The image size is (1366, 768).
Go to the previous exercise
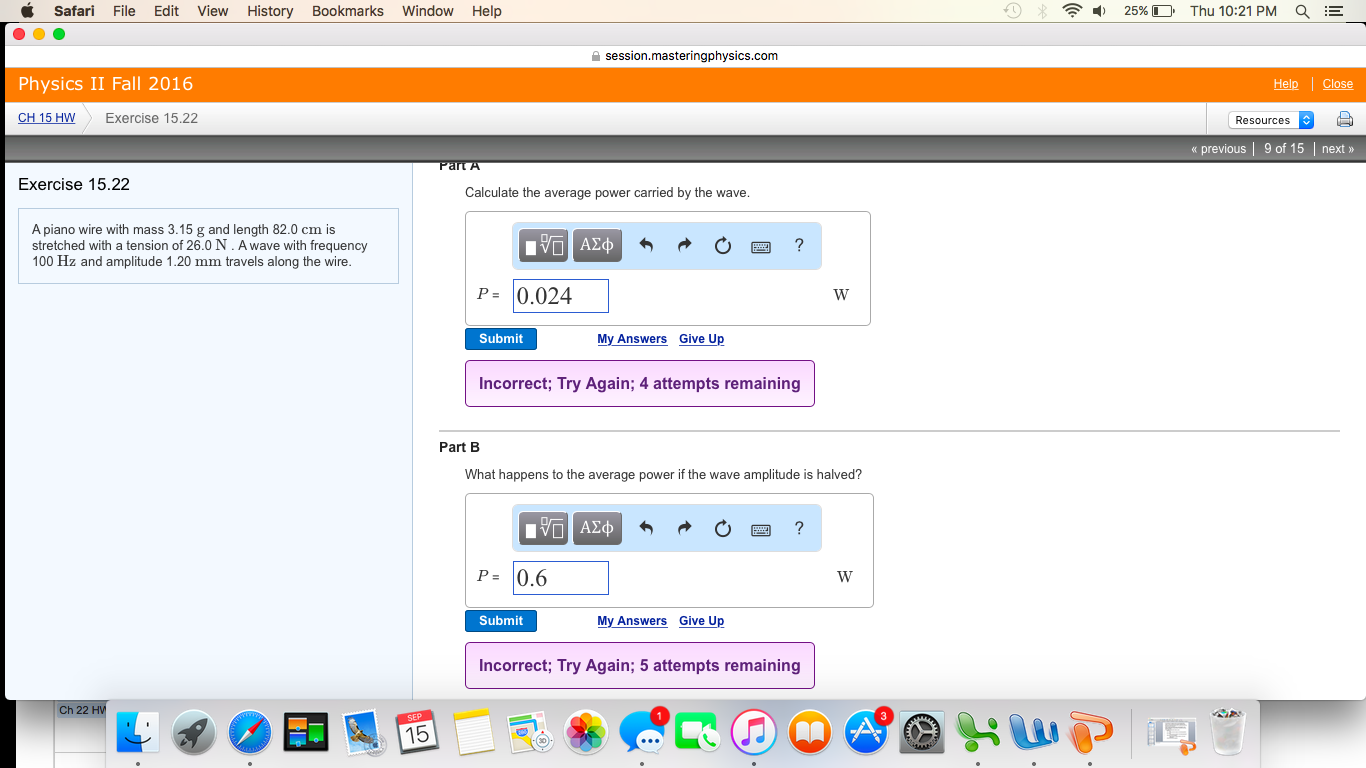[1218, 149]
